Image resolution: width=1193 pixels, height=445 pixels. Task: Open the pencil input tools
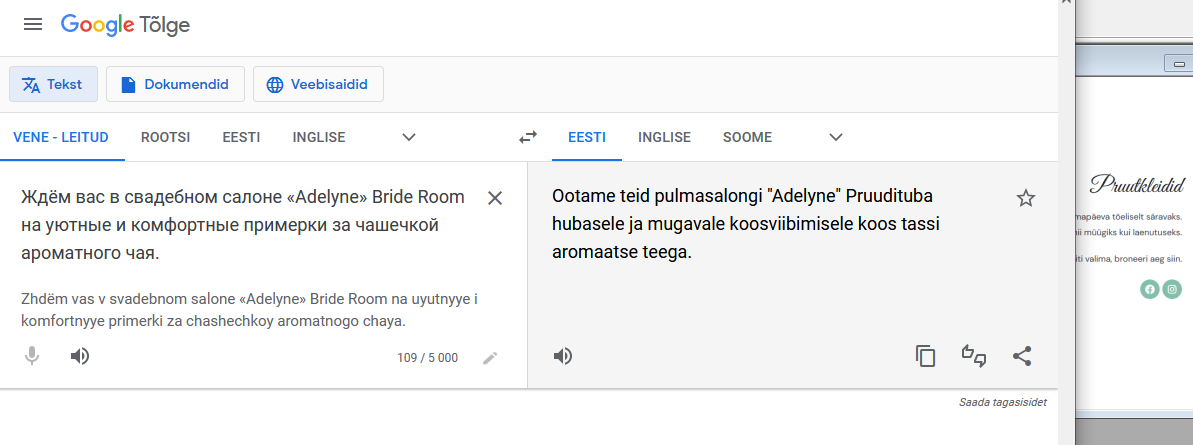490,358
